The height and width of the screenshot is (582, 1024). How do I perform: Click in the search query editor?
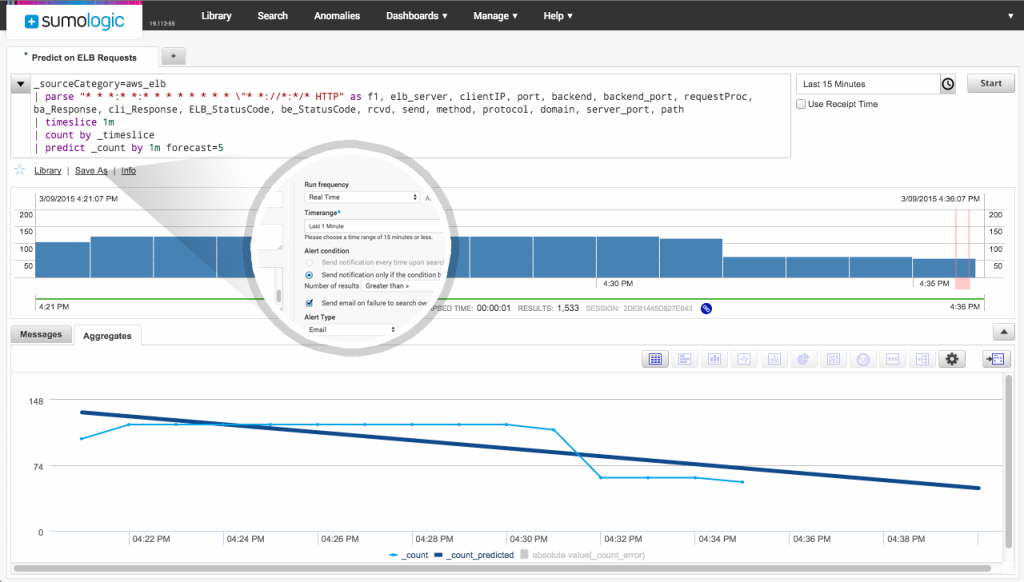pyautogui.click(x=400, y=116)
